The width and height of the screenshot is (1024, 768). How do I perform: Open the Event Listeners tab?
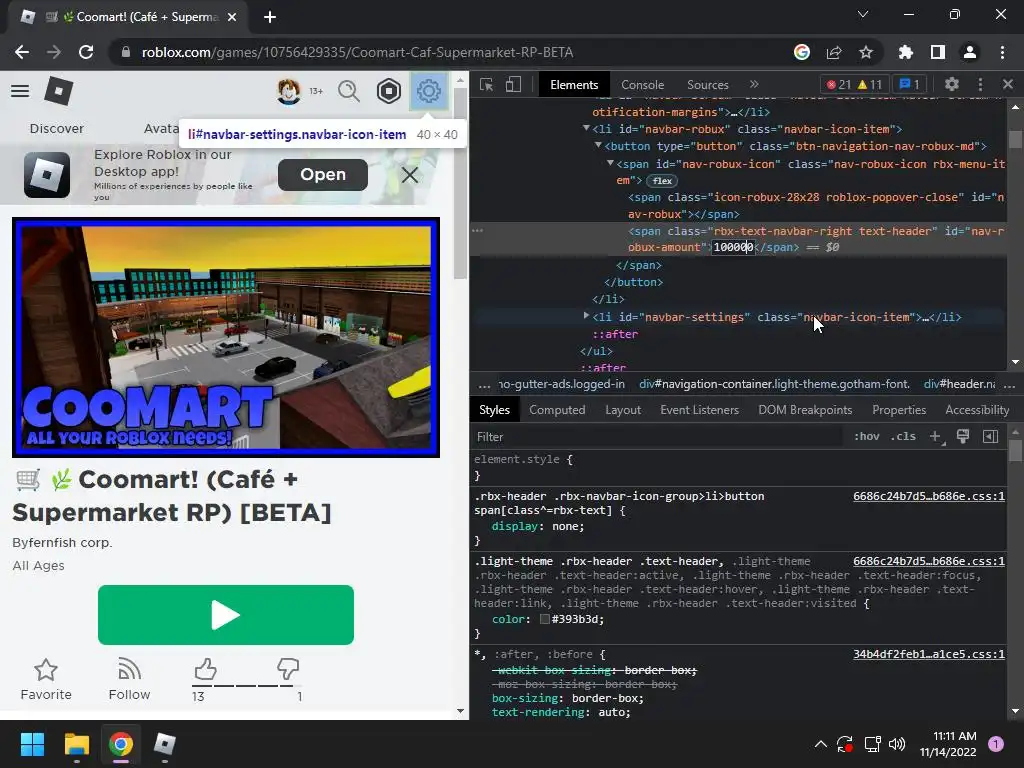[x=699, y=410]
